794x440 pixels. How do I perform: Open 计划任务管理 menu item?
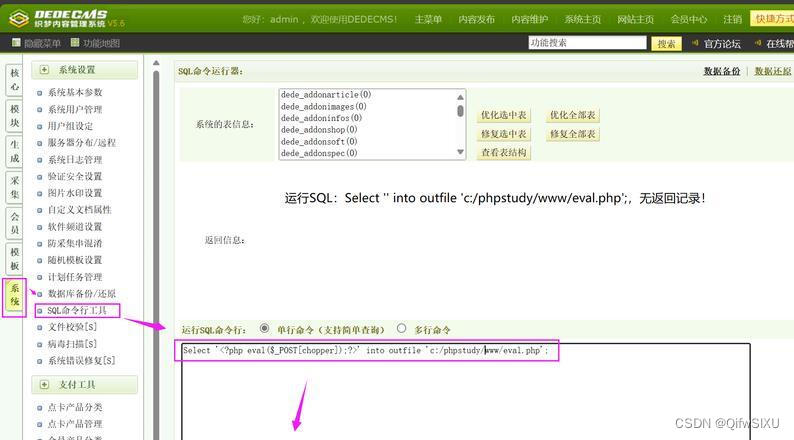tap(75, 277)
